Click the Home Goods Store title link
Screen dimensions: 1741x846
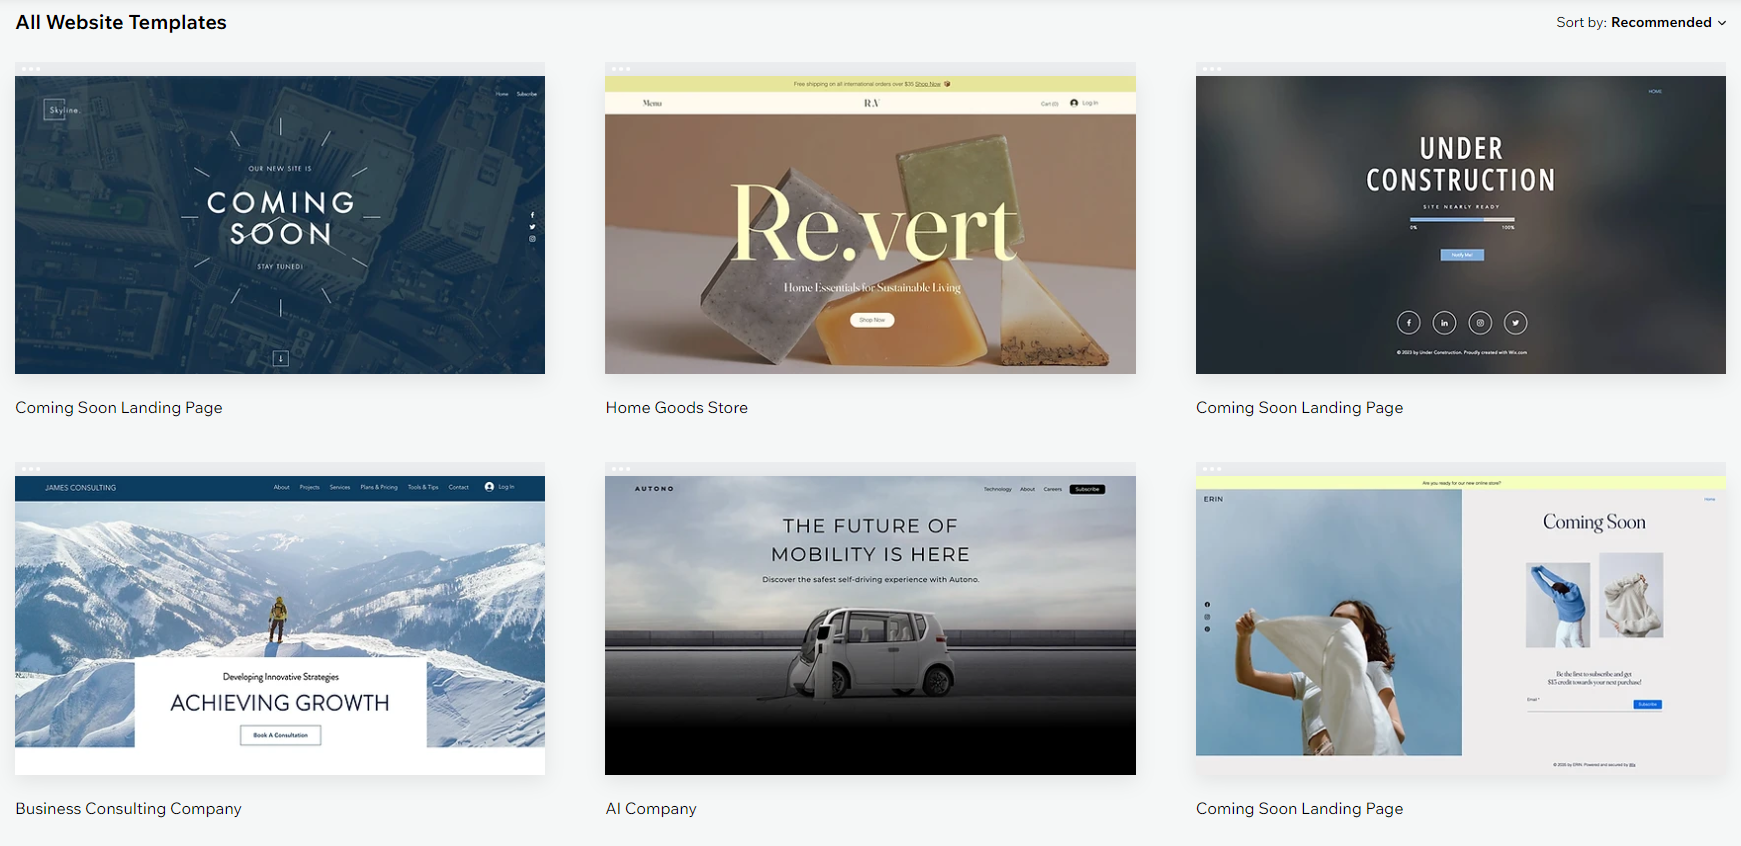(x=677, y=408)
